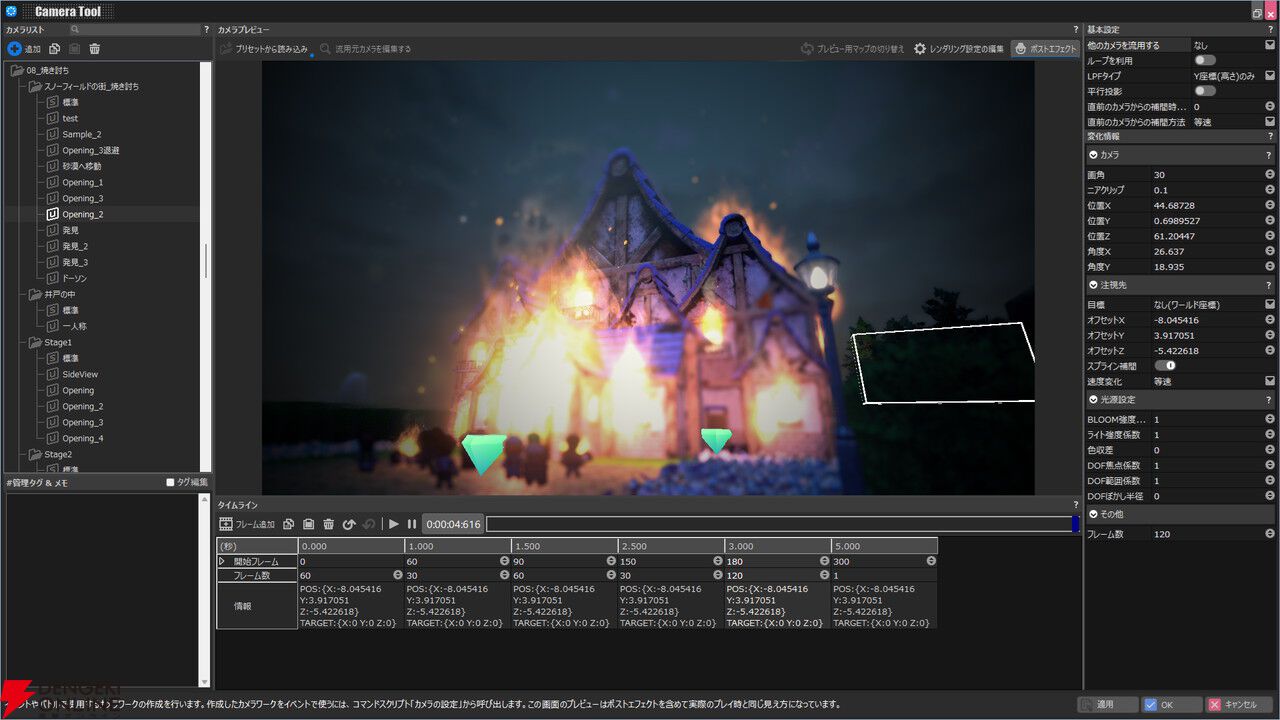The width and height of the screenshot is (1280, 720).
Task: Open レンダリング設定の編集 gear icon
Action: [x=920, y=48]
